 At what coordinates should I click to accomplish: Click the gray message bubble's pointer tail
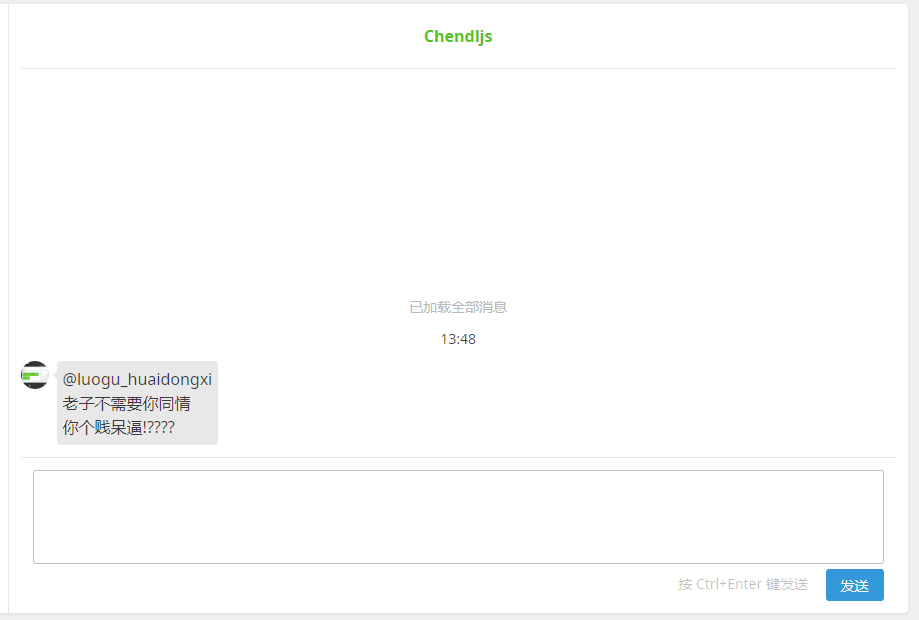(x=55, y=375)
